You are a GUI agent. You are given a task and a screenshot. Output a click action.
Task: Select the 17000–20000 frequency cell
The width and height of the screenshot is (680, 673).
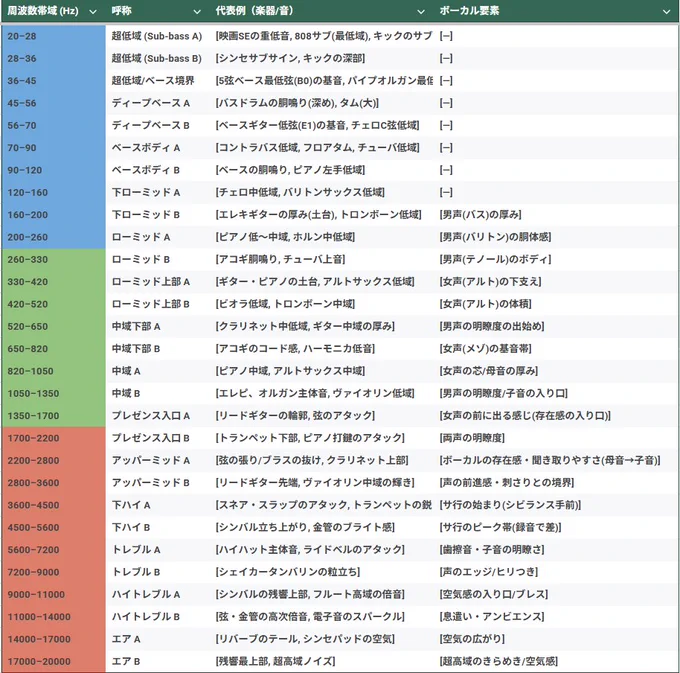click(54, 661)
